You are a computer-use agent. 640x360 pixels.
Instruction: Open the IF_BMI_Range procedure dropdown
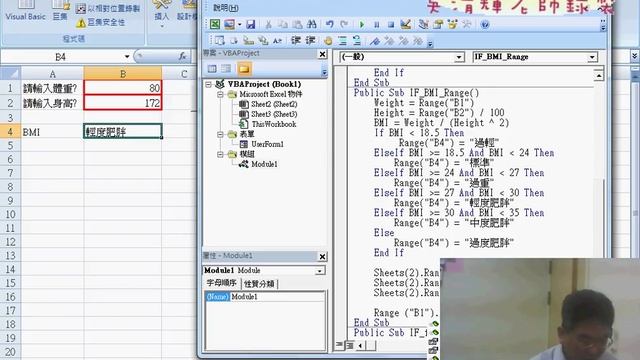[x=592, y=57]
